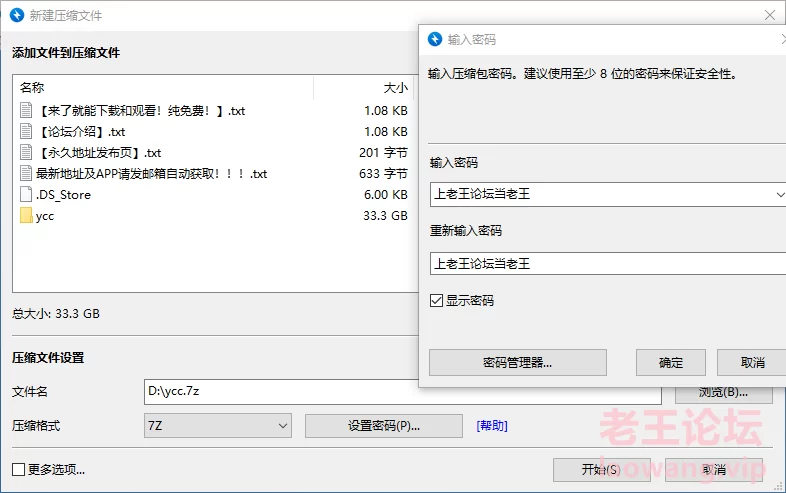Screen dimensions: 786x493
Task: Click the 开始(S) button
Action: point(602,470)
